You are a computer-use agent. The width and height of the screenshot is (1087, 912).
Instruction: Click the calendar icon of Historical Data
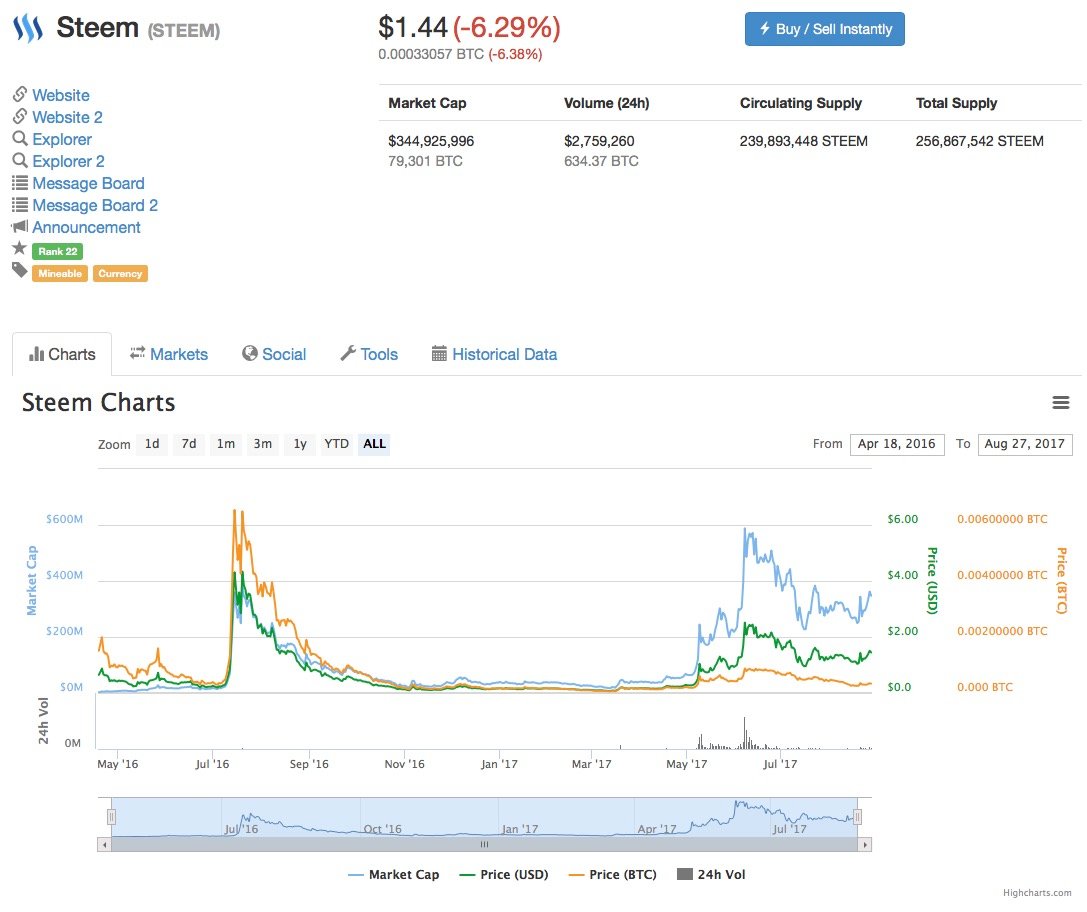pyautogui.click(x=439, y=353)
